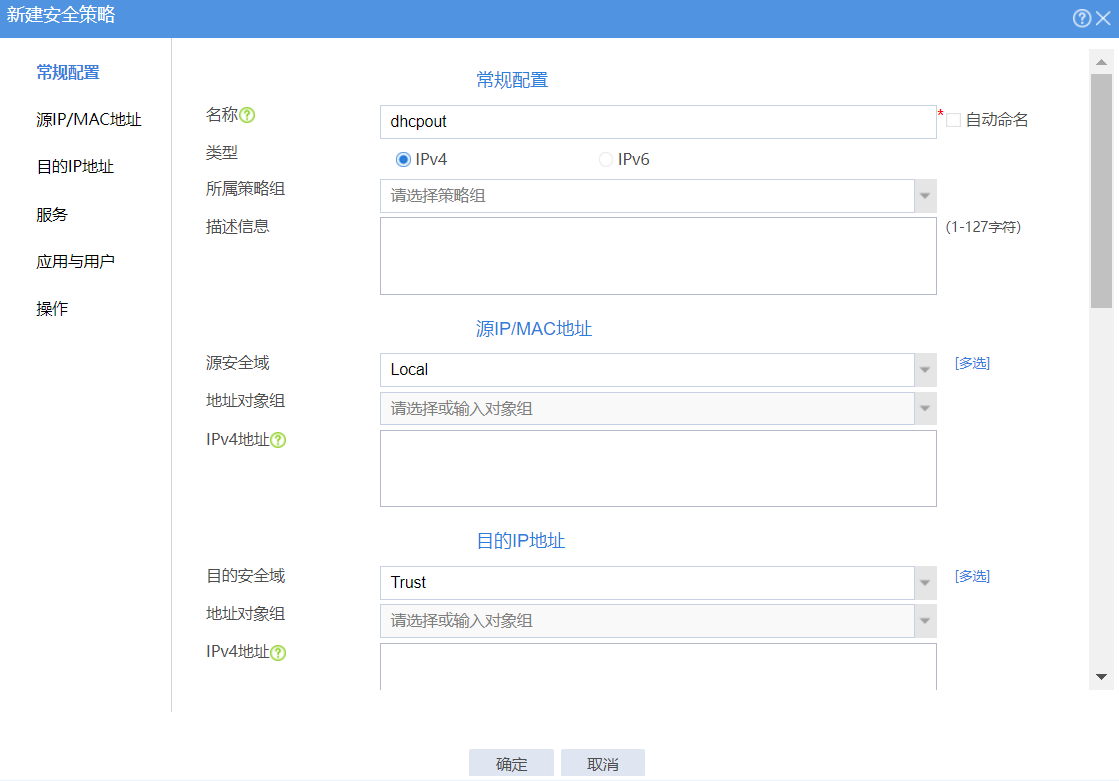This screenshot has width=1119, height=781.
Task: Click the 源IP/MAC地址 section heading
Action: click(x=534, y=328)
